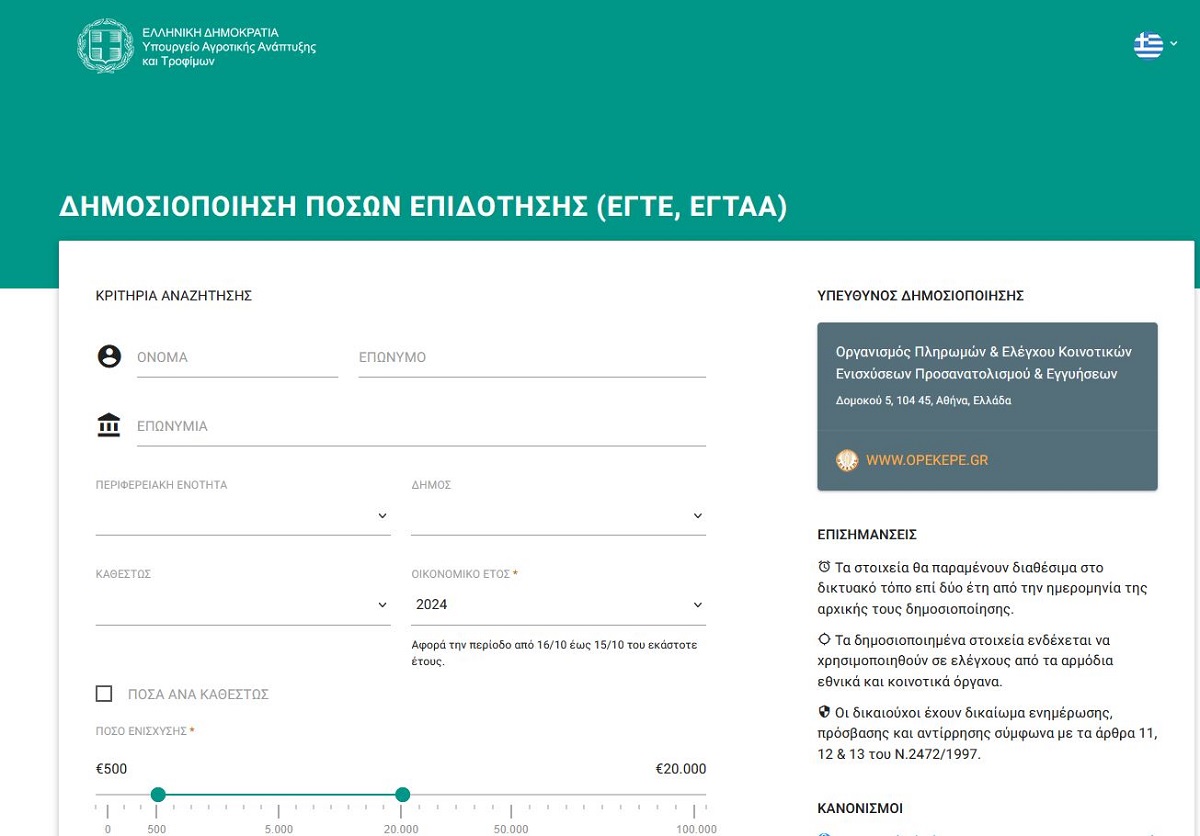
Task: Open the ΚΑΘΕΣΤΩΣ dropdown
Action: click(243, 605)
